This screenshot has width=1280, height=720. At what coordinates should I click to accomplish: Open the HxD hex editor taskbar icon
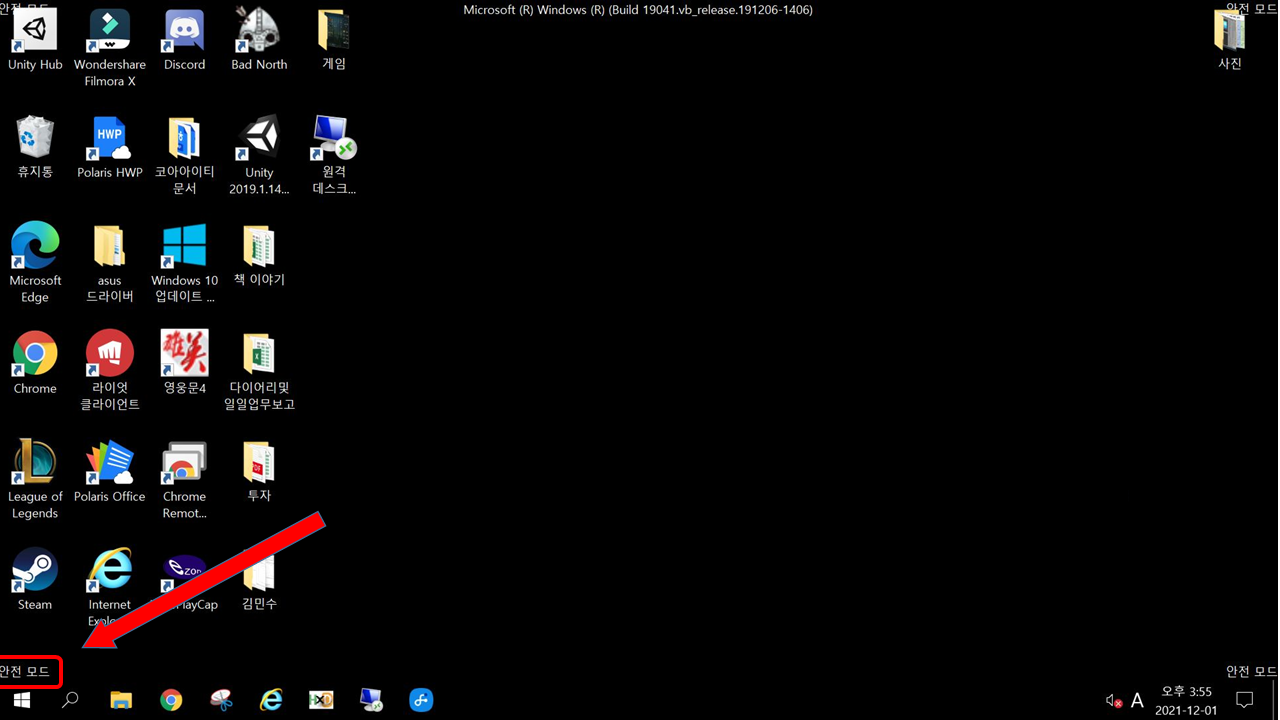321,700
